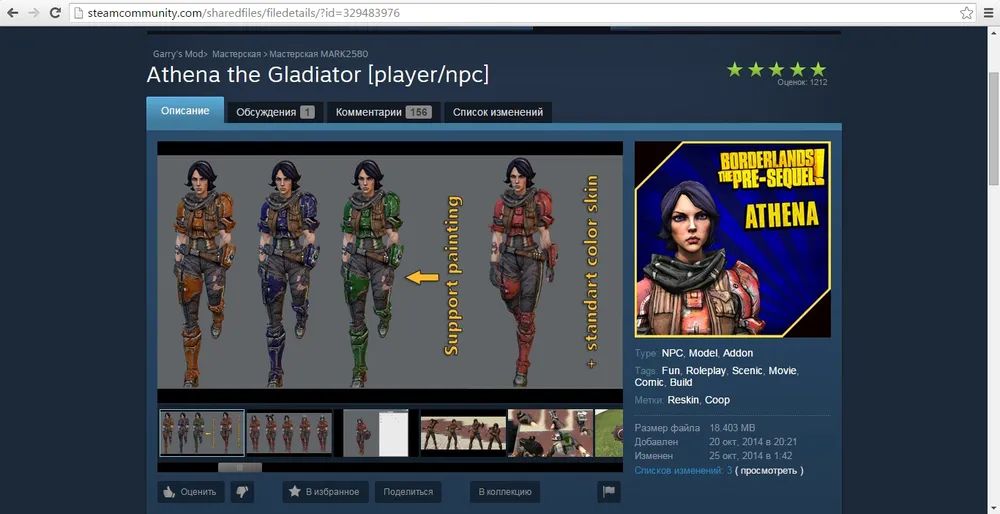Click the browser forward arrow
1000x514 pixels.
click(x=35, y=13)
